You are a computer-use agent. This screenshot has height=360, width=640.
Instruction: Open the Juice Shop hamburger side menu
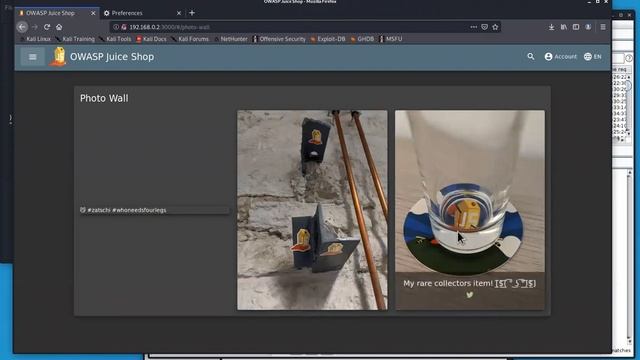[33, 57]
